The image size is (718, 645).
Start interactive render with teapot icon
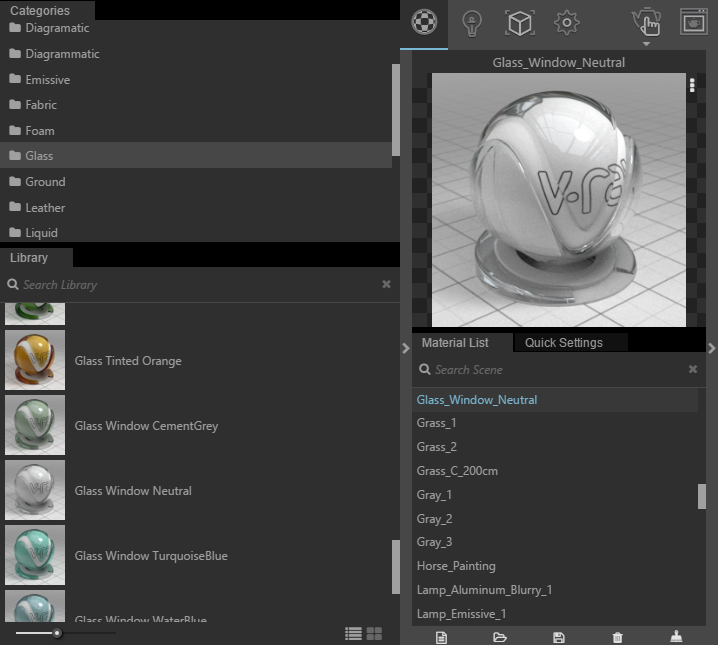tap(646, 21)
